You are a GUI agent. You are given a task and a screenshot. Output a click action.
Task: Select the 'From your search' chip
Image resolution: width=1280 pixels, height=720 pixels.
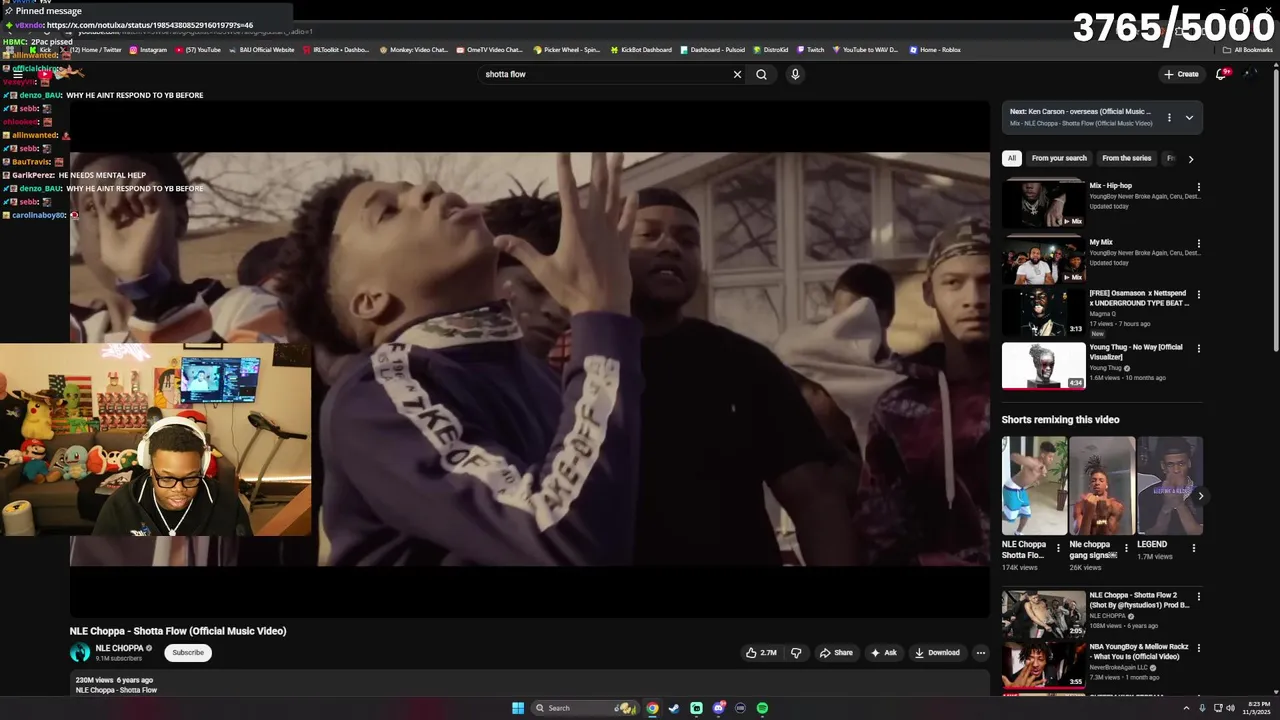pyautogui.click(x=1059, y=158)
